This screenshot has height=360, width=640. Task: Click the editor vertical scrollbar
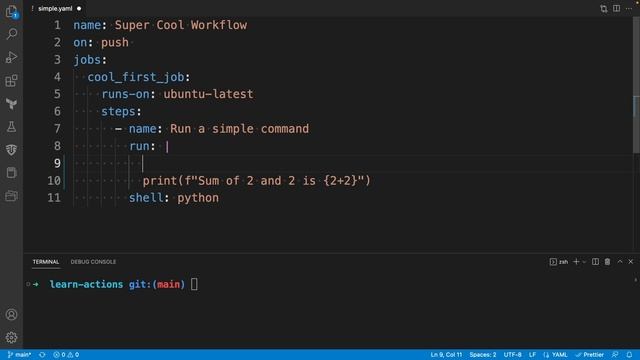coord(636,86)
